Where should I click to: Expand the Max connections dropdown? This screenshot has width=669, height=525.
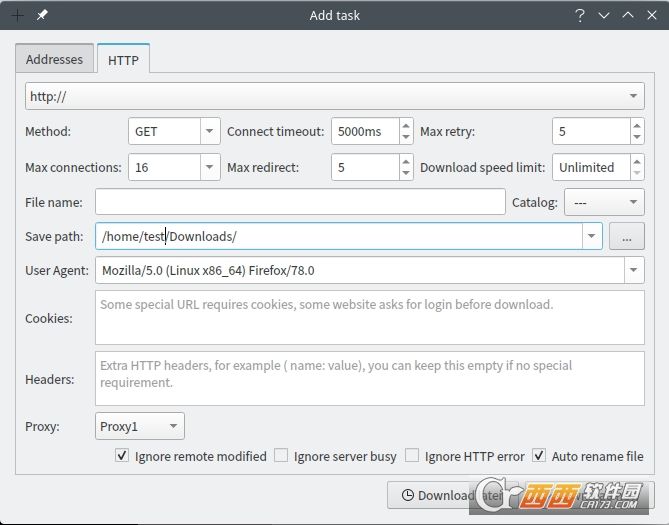[174, 167]
